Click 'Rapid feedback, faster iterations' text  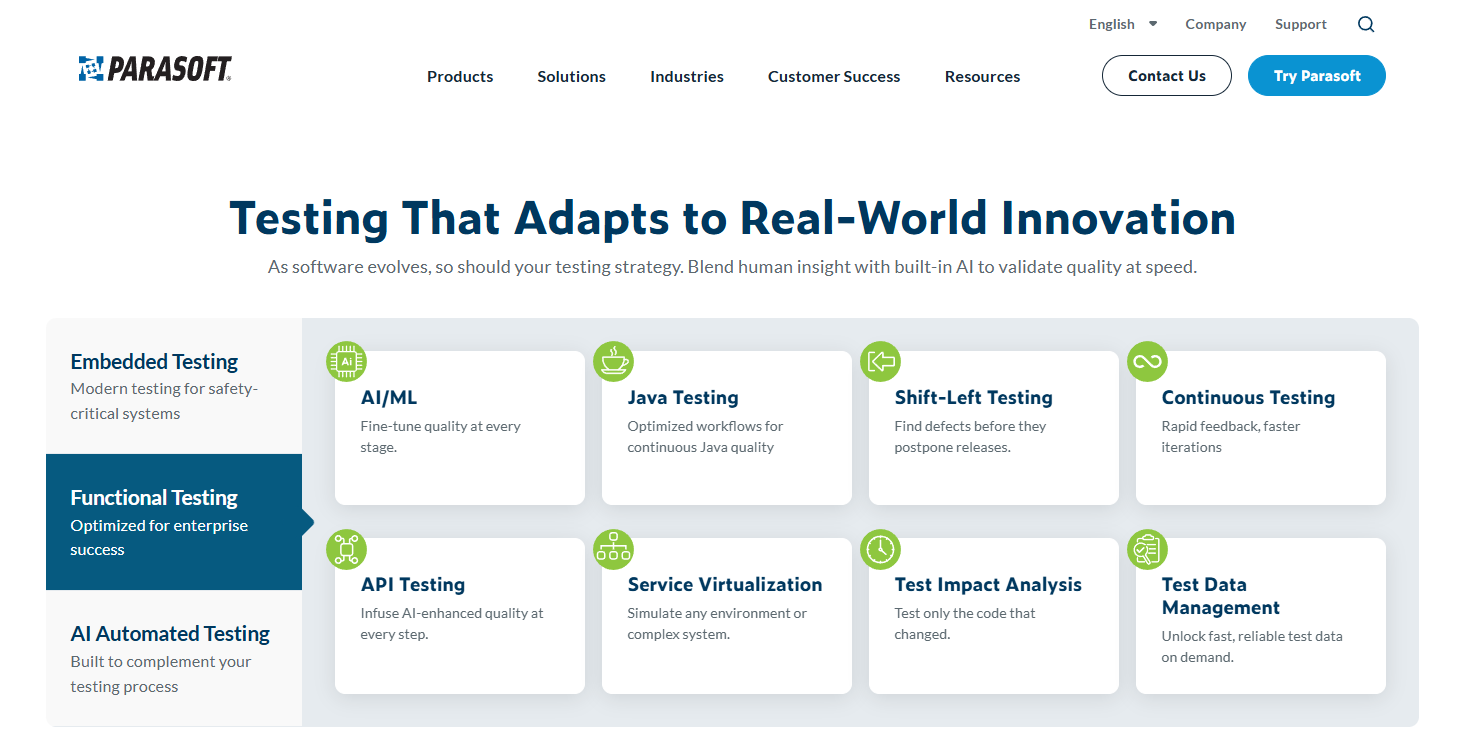click(1231, 436)
